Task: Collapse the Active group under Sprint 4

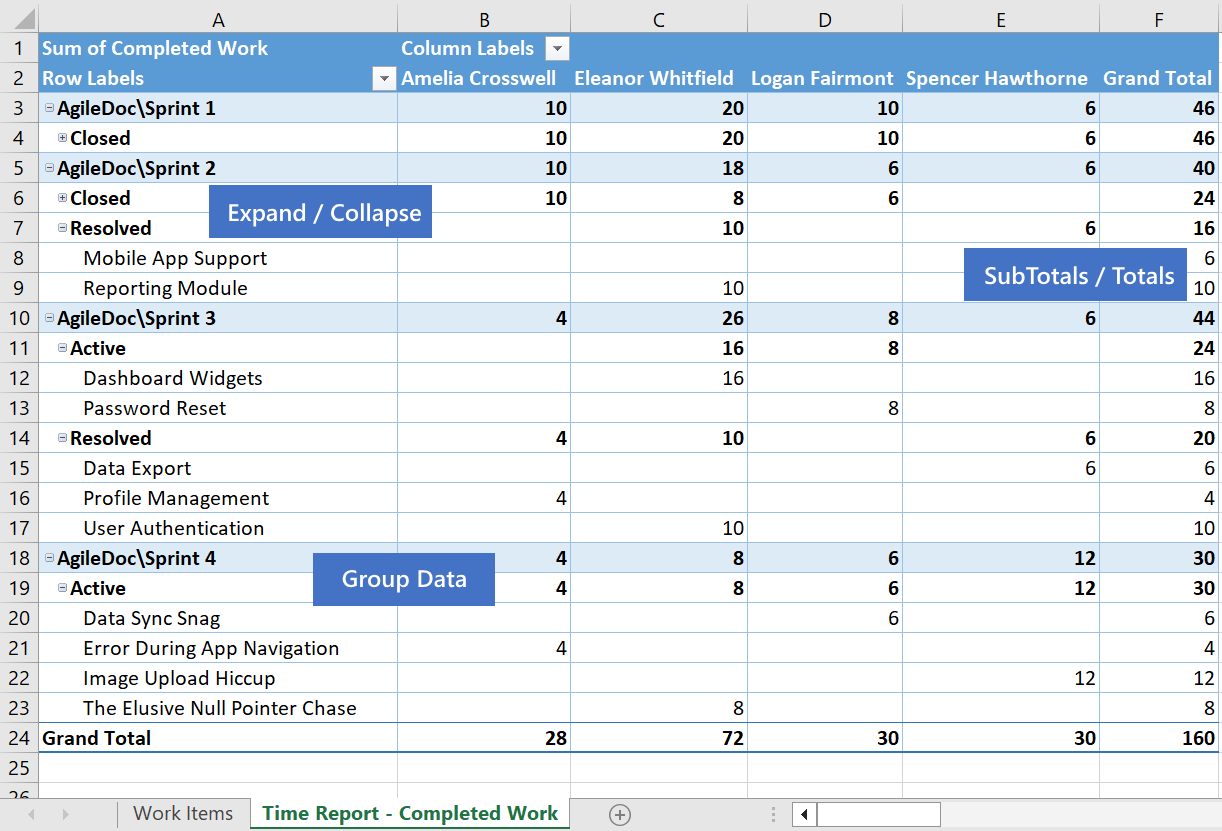Action: [63, 588]
